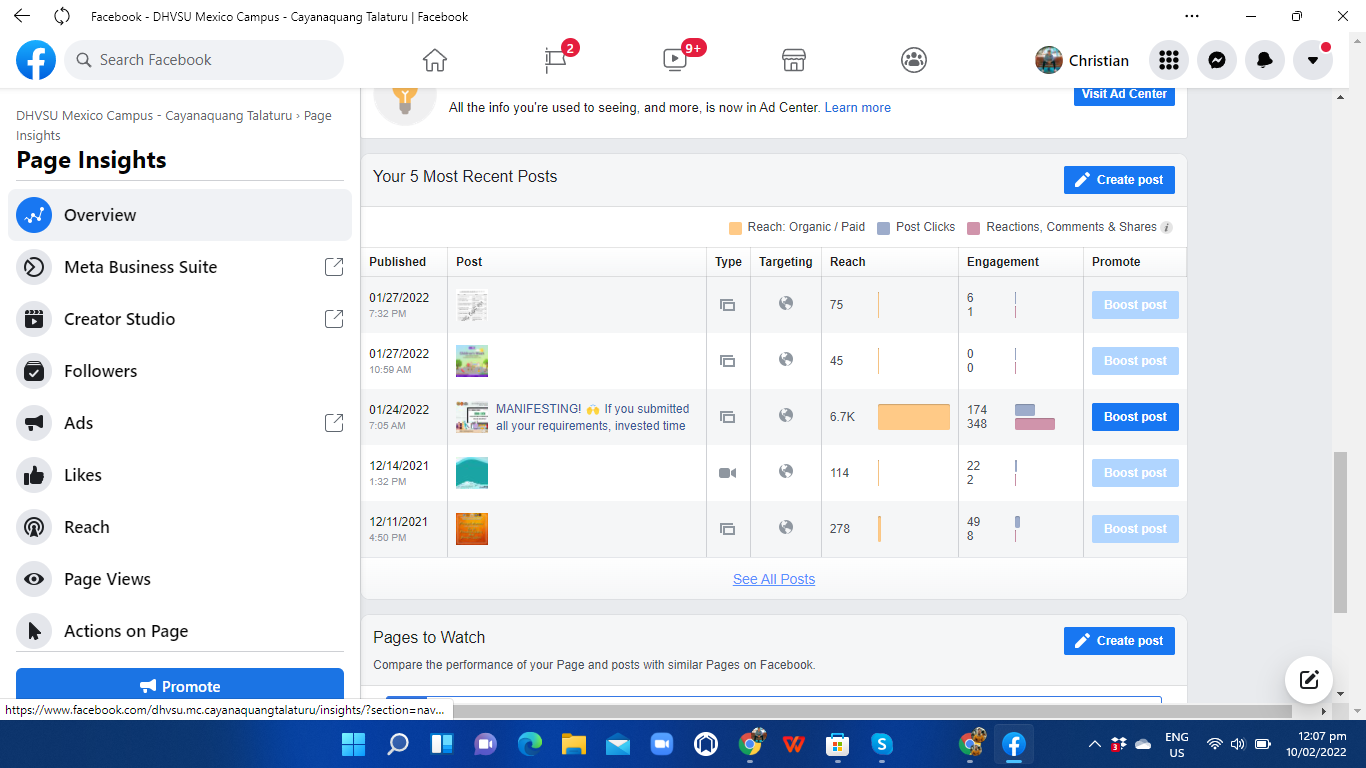Image resolution: width=1366 pixels, height=768 pixels.
Task: Click the orange Reach legend swatch
Action: (736, 228)
